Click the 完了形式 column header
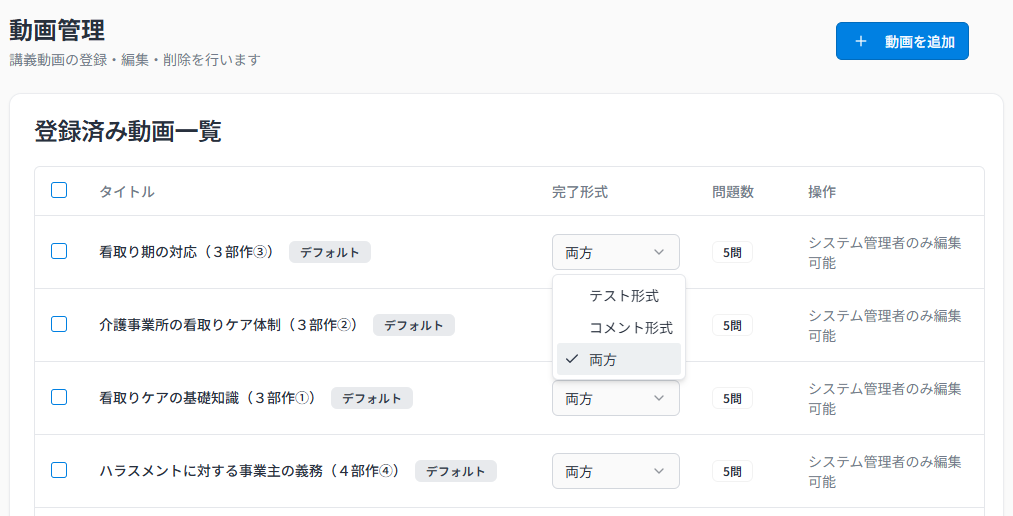Image resolution: width=1013 pixels, height=516 pixels. tap(580, 191)
